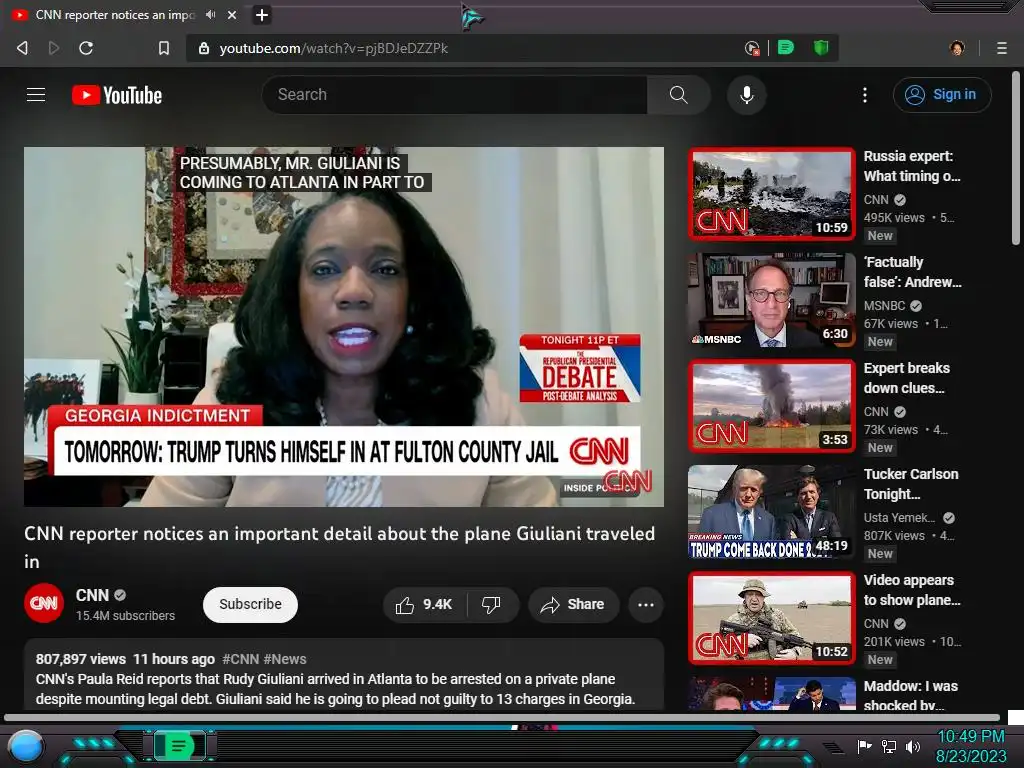
Task: Open the Russia expert video thumbnail
Action: click(x=771, y=194)
